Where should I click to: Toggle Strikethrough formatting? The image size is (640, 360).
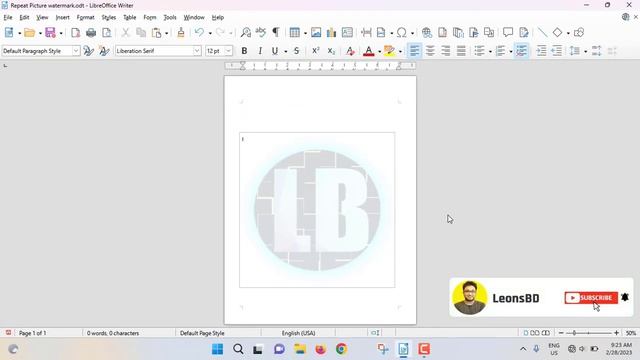tap(297, 51)
